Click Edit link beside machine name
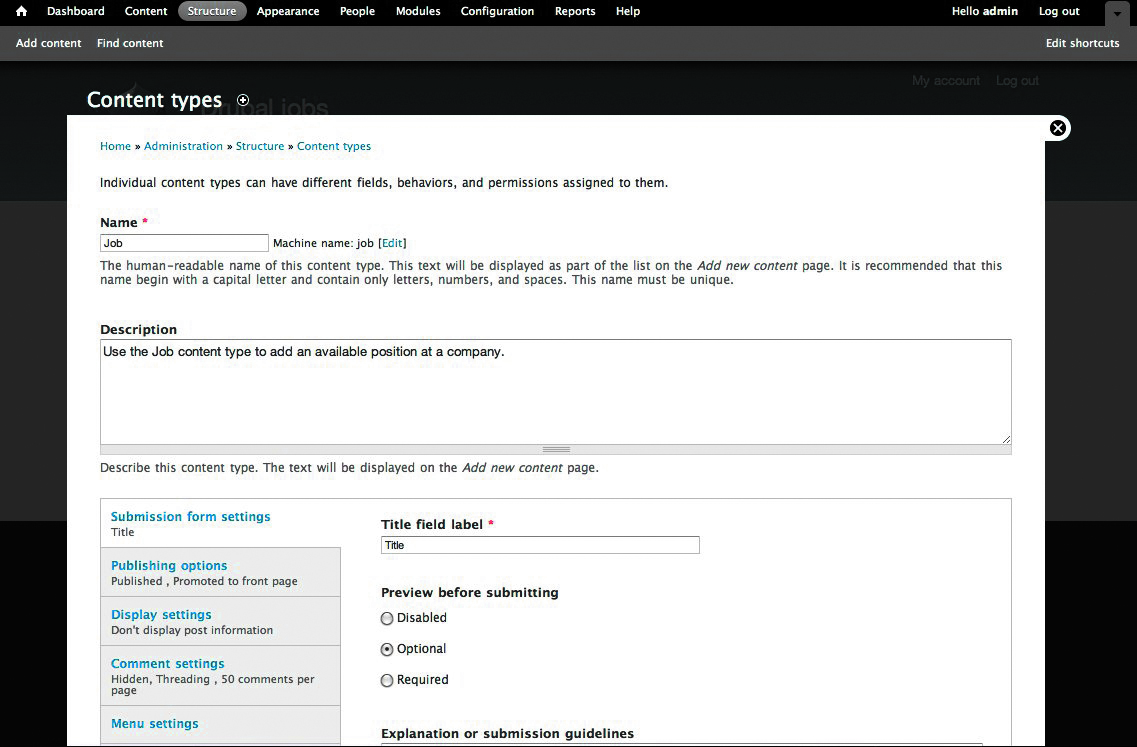The image size is (1137, 747). (392, 244)
